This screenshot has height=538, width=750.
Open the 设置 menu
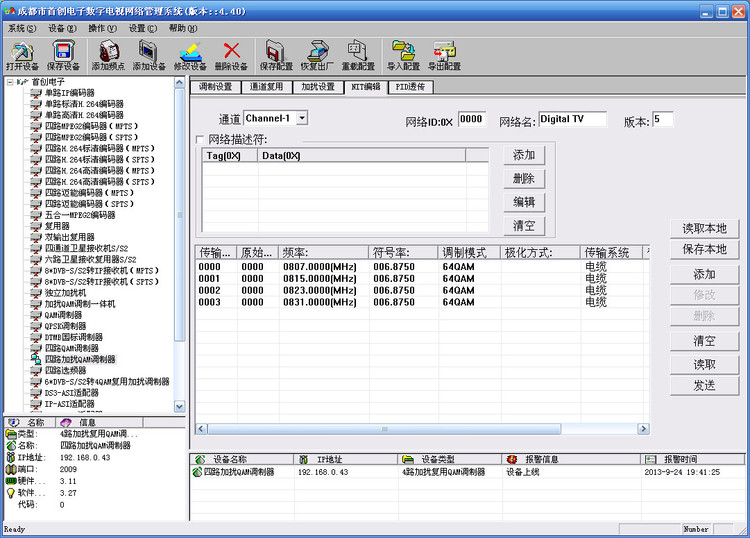tap(143, 28)
